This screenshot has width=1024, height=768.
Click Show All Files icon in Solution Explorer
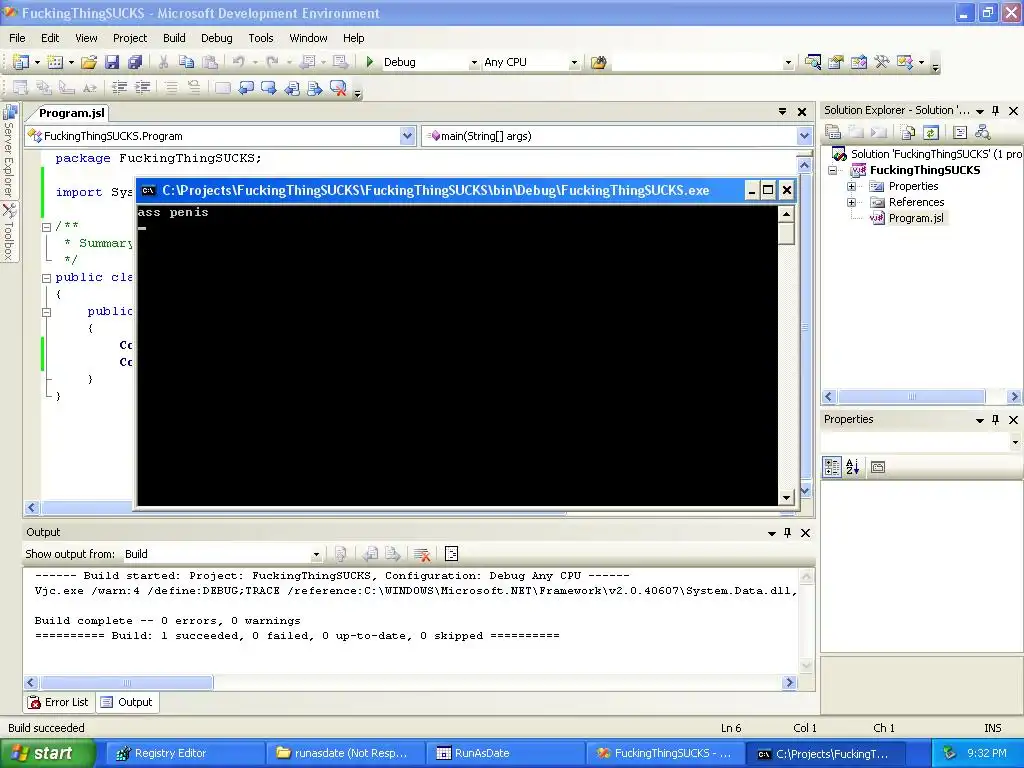[x=908, y=133]
